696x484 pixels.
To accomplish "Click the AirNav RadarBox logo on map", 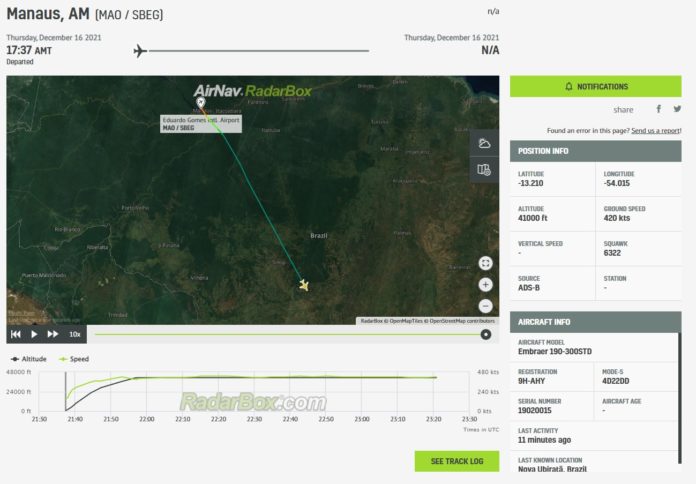I will [253, 91].
